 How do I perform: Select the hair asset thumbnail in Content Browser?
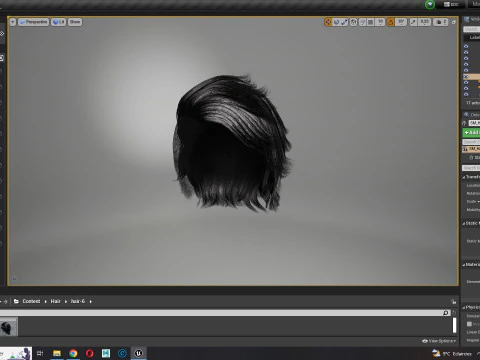point(8,327)
